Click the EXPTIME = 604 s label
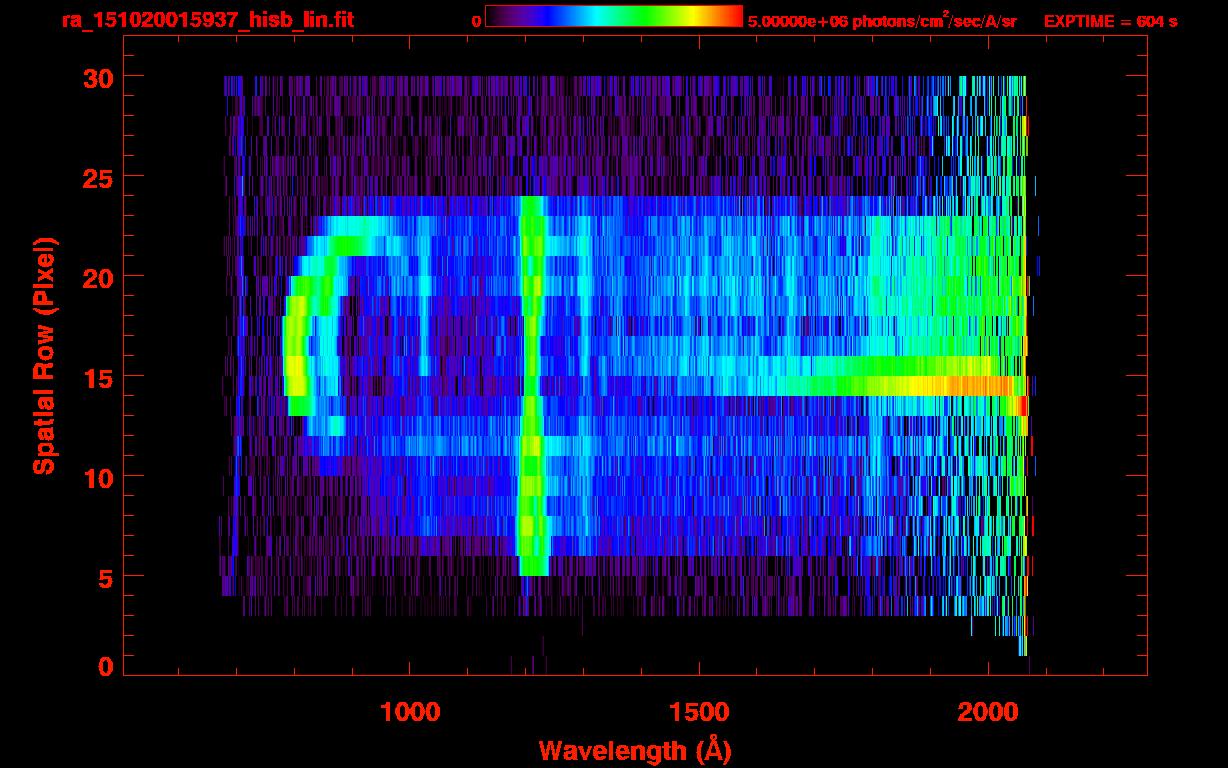 (1110, 20)
